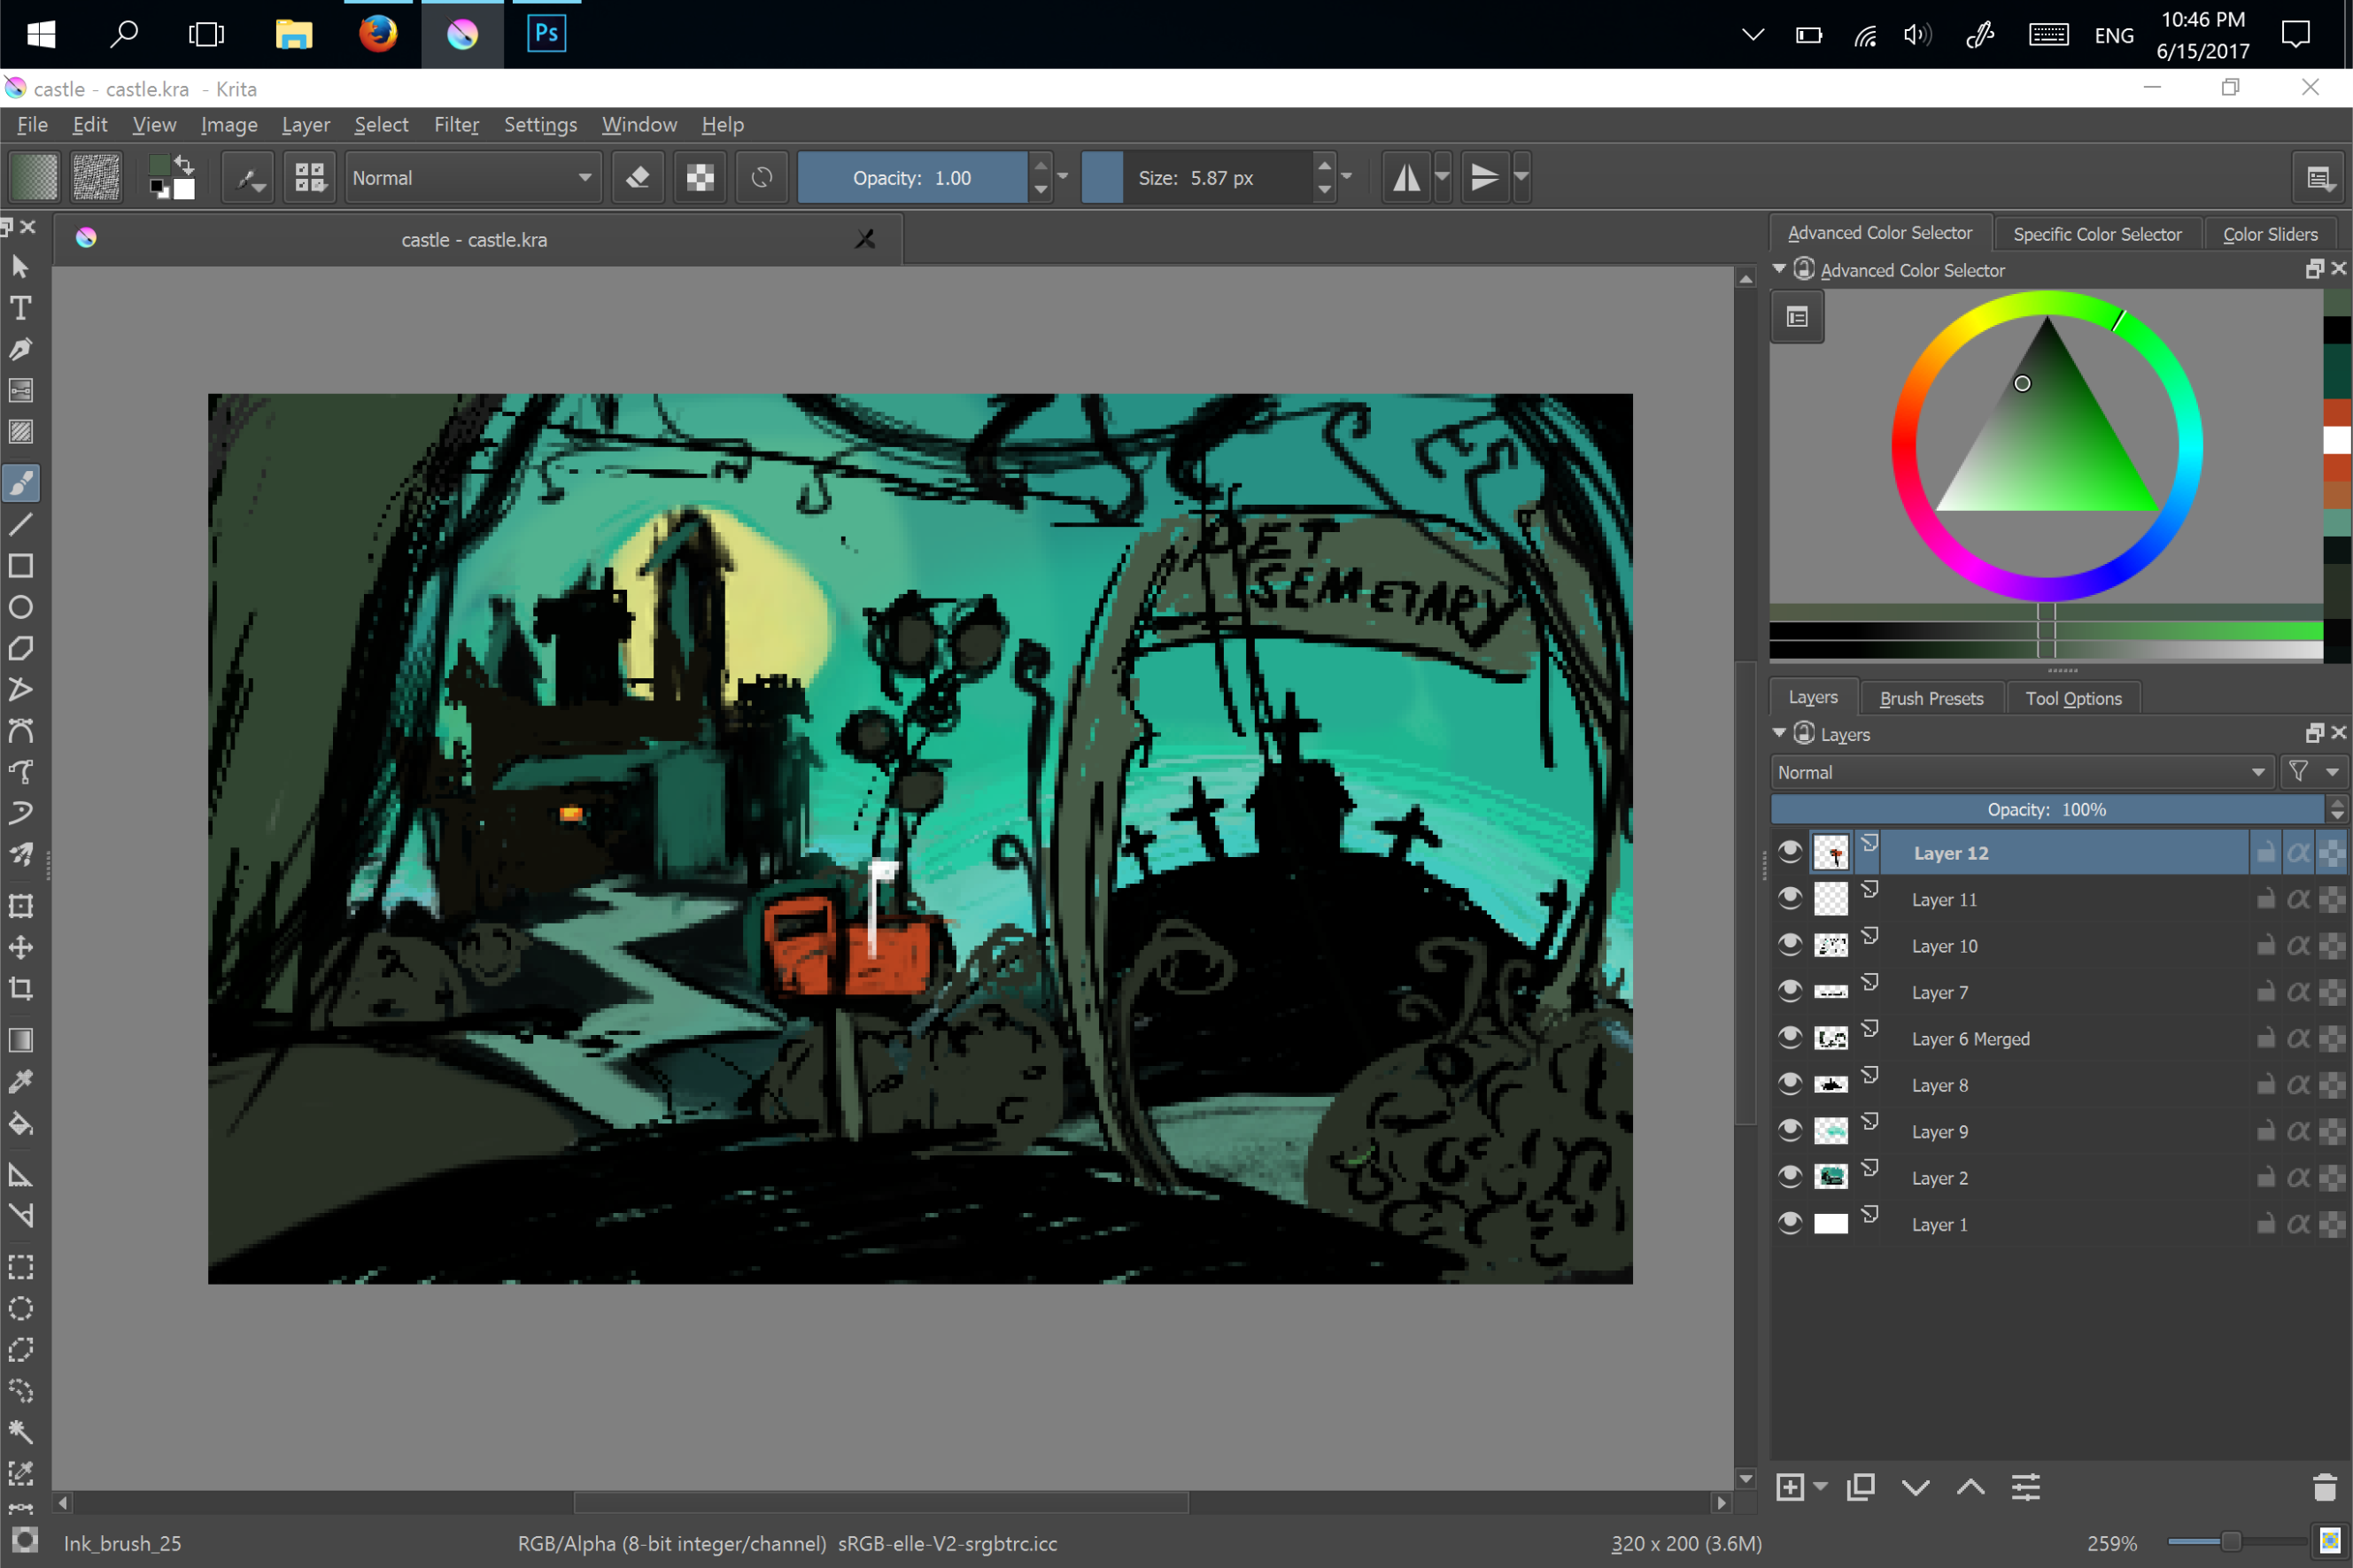2353x1568 pixels.
Task: Add a new layer with plus button
Action: point(1790,1487)
